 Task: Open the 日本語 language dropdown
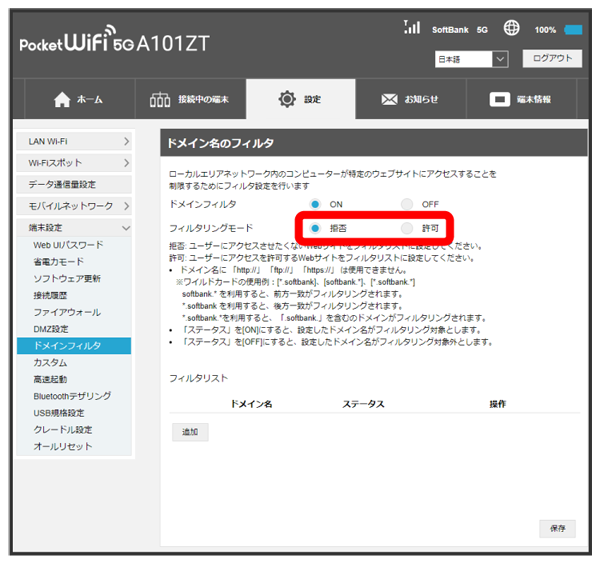point(473,59)
